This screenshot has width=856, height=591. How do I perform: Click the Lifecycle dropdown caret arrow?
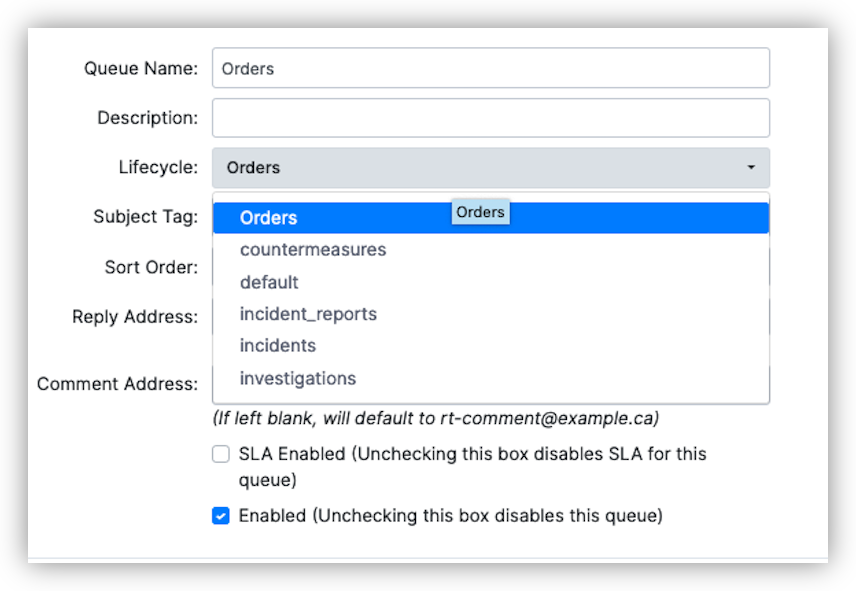[x=751, y=168]
